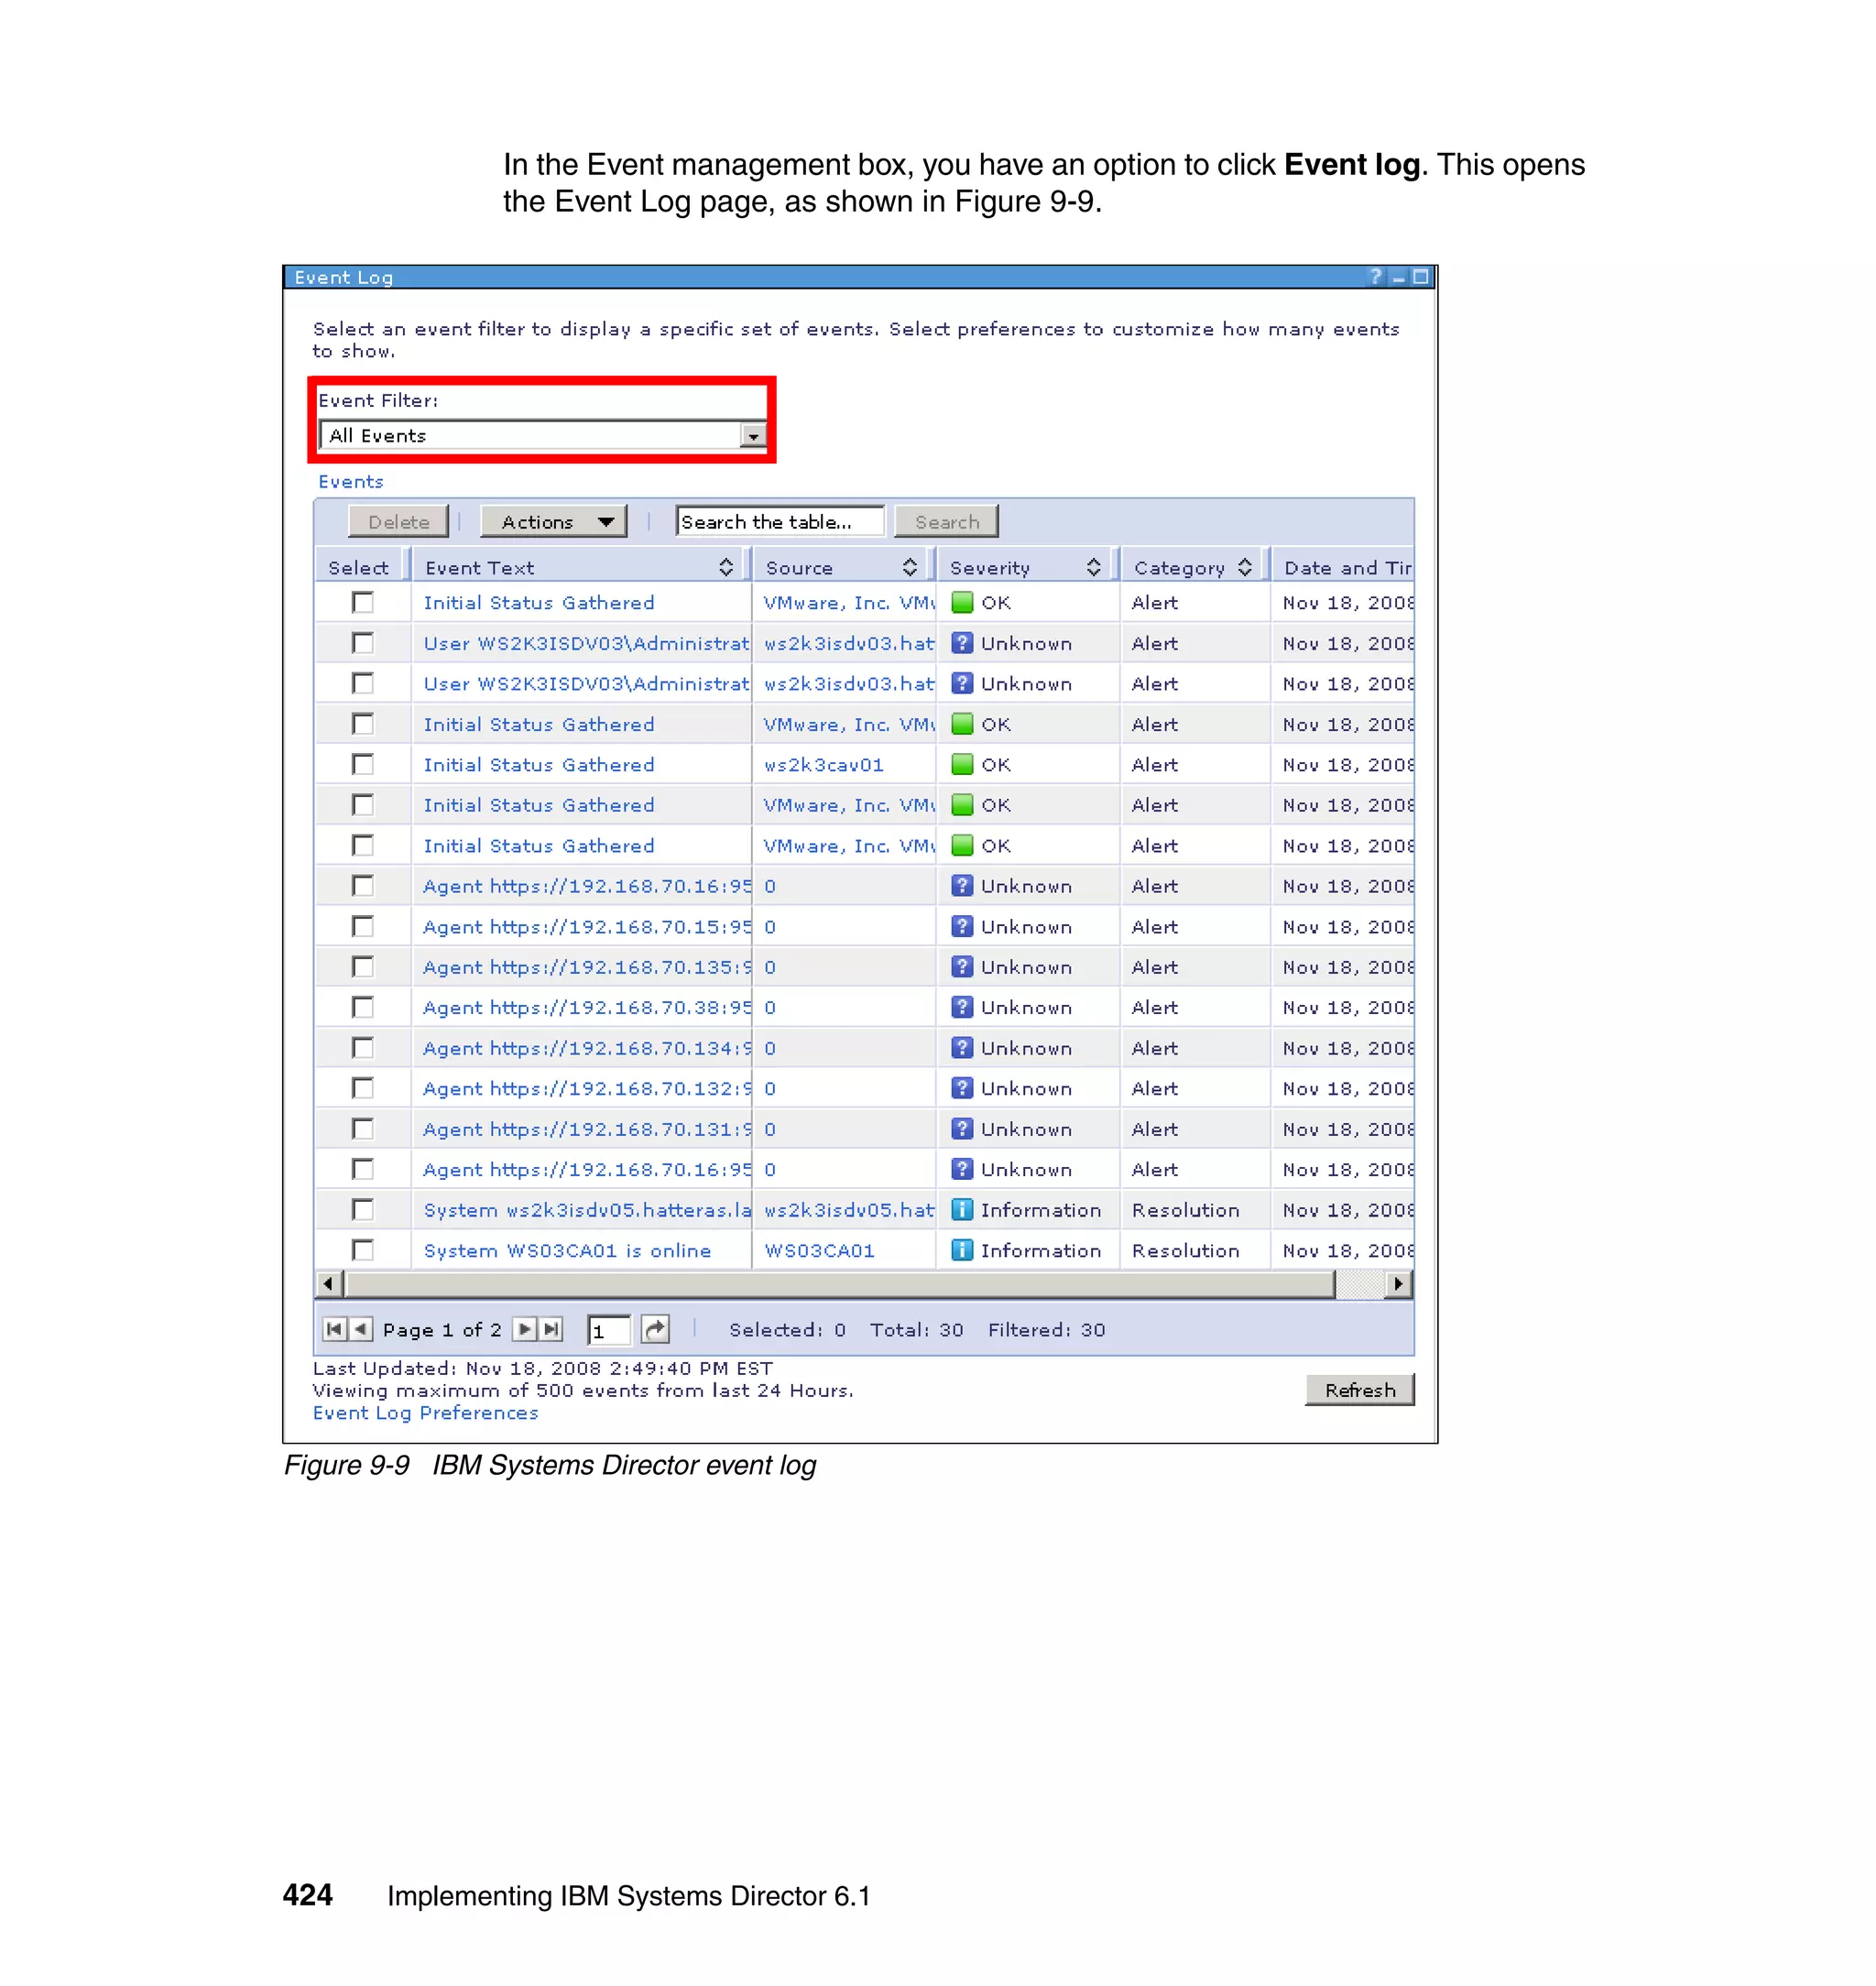Click Information icon in ws2k3isdv05 system row
1876x1986 pixels.
pos(962,1210)
